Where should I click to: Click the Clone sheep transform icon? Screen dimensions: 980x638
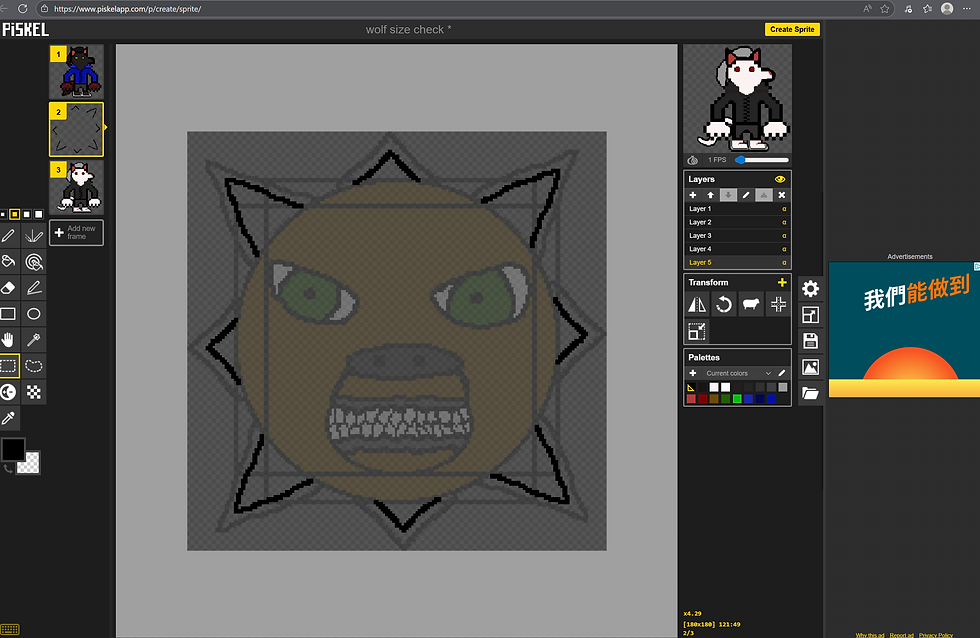[x=751, y=304]
